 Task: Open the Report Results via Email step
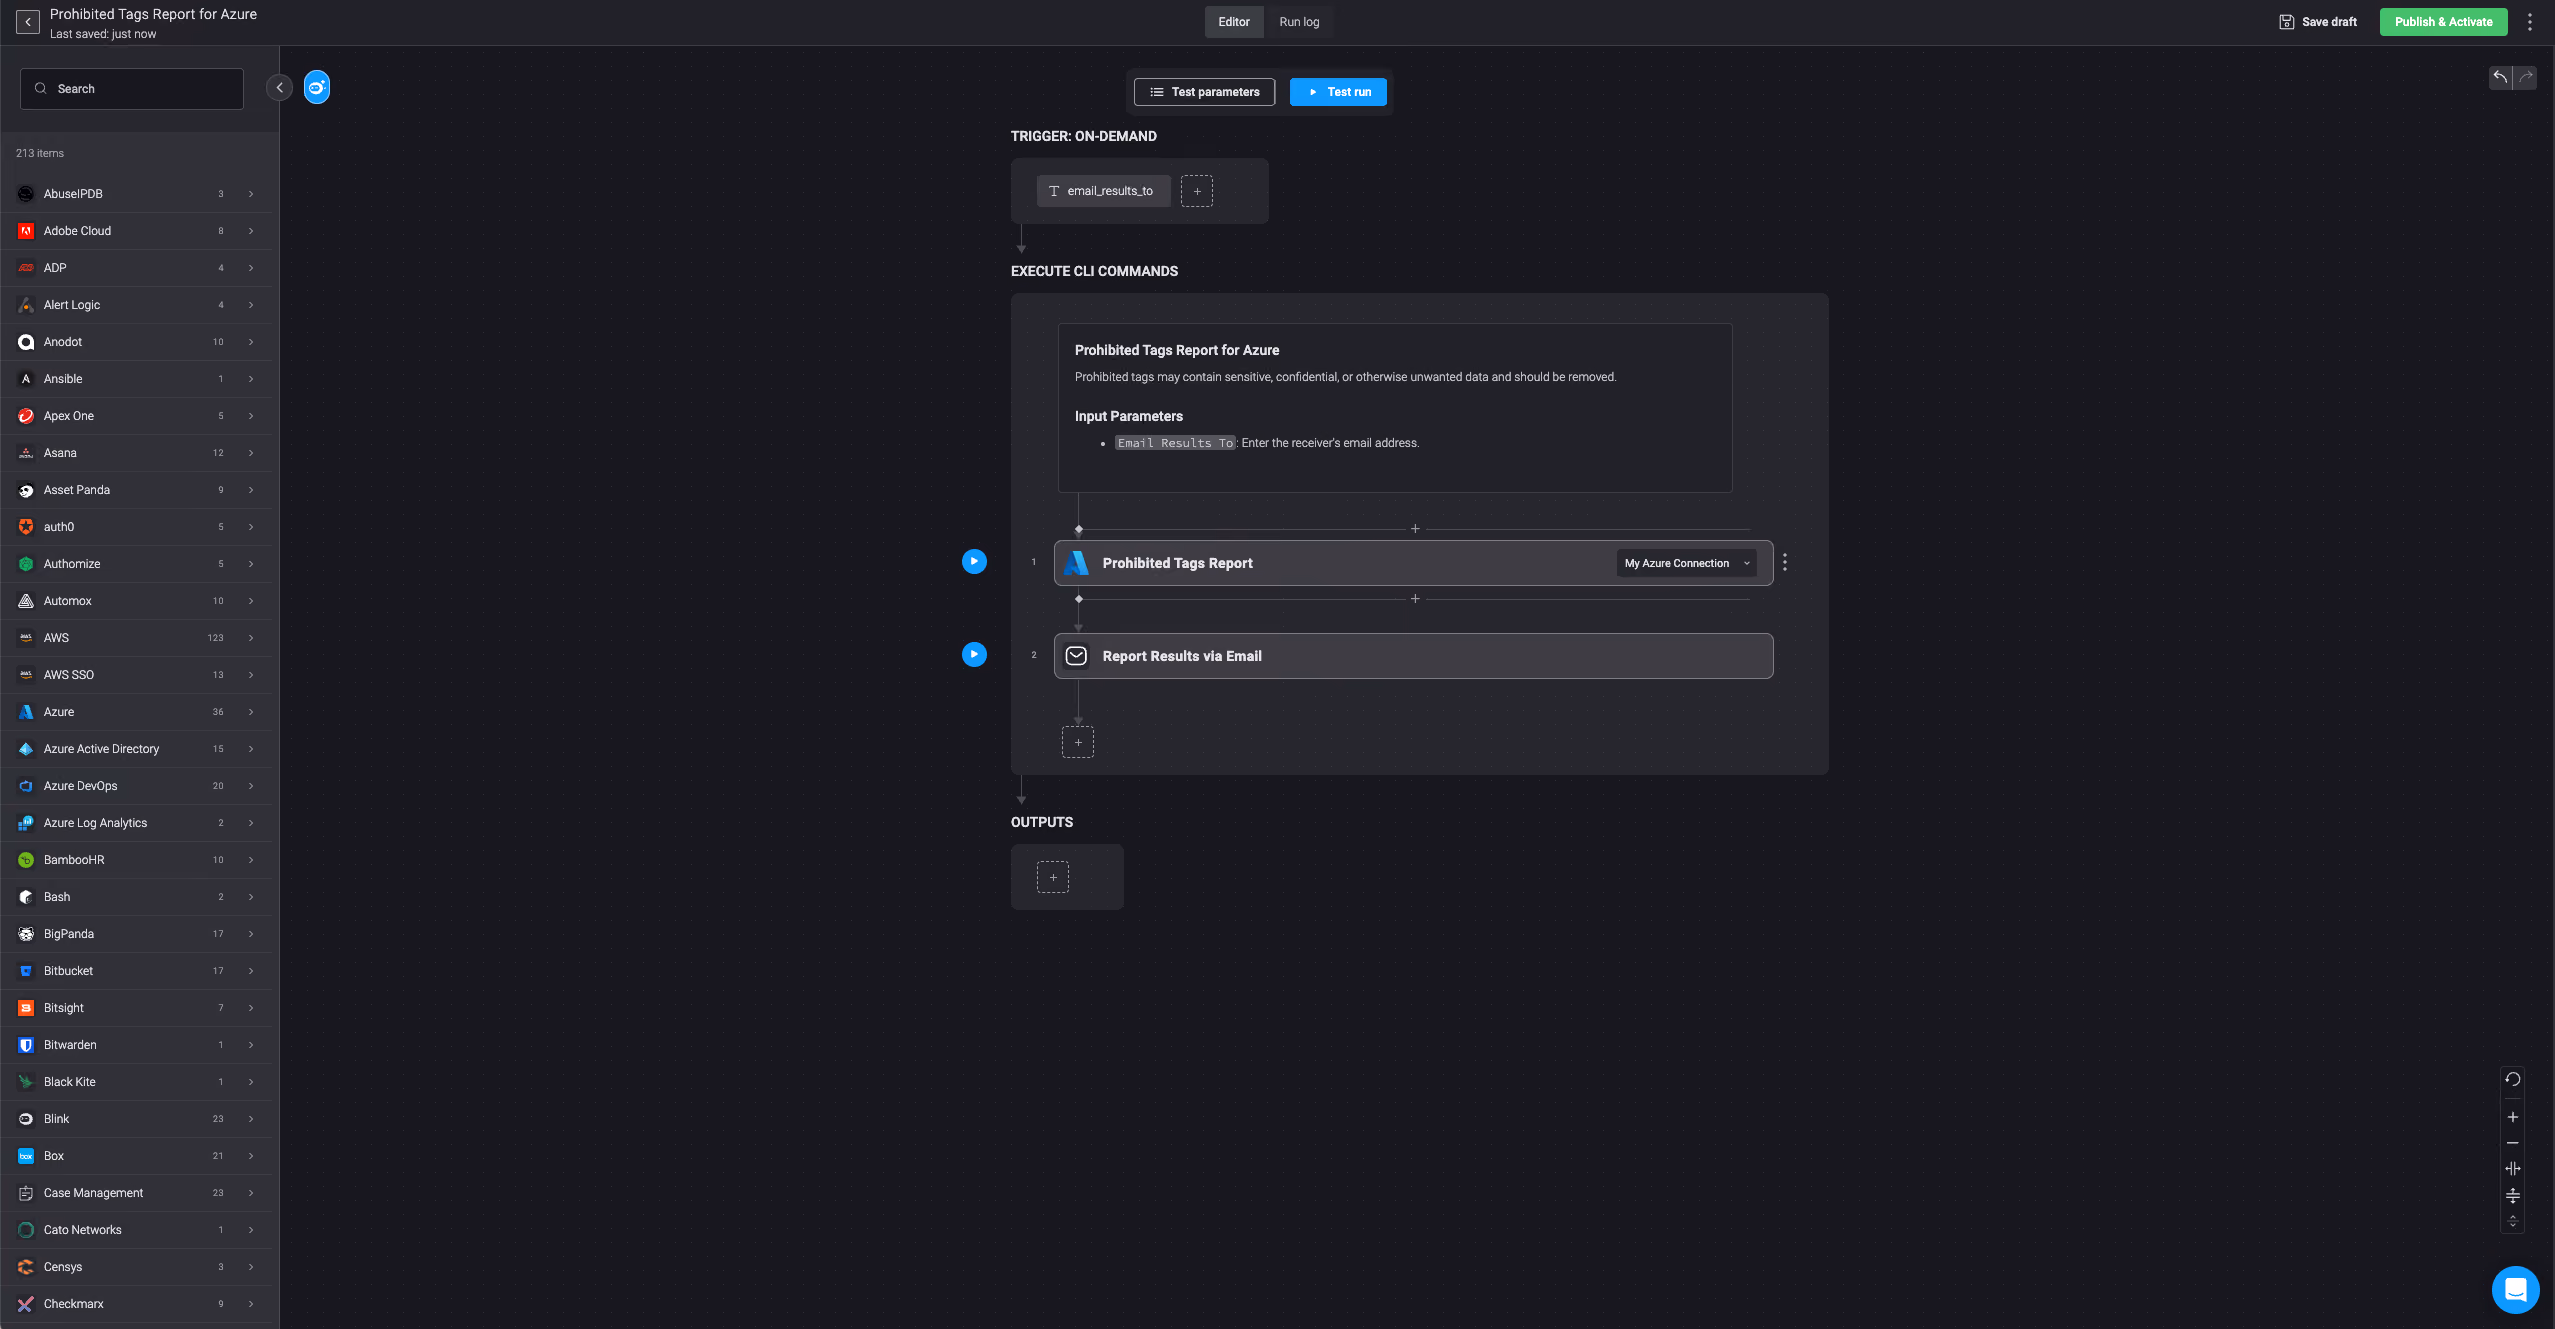pos(1414,656)
